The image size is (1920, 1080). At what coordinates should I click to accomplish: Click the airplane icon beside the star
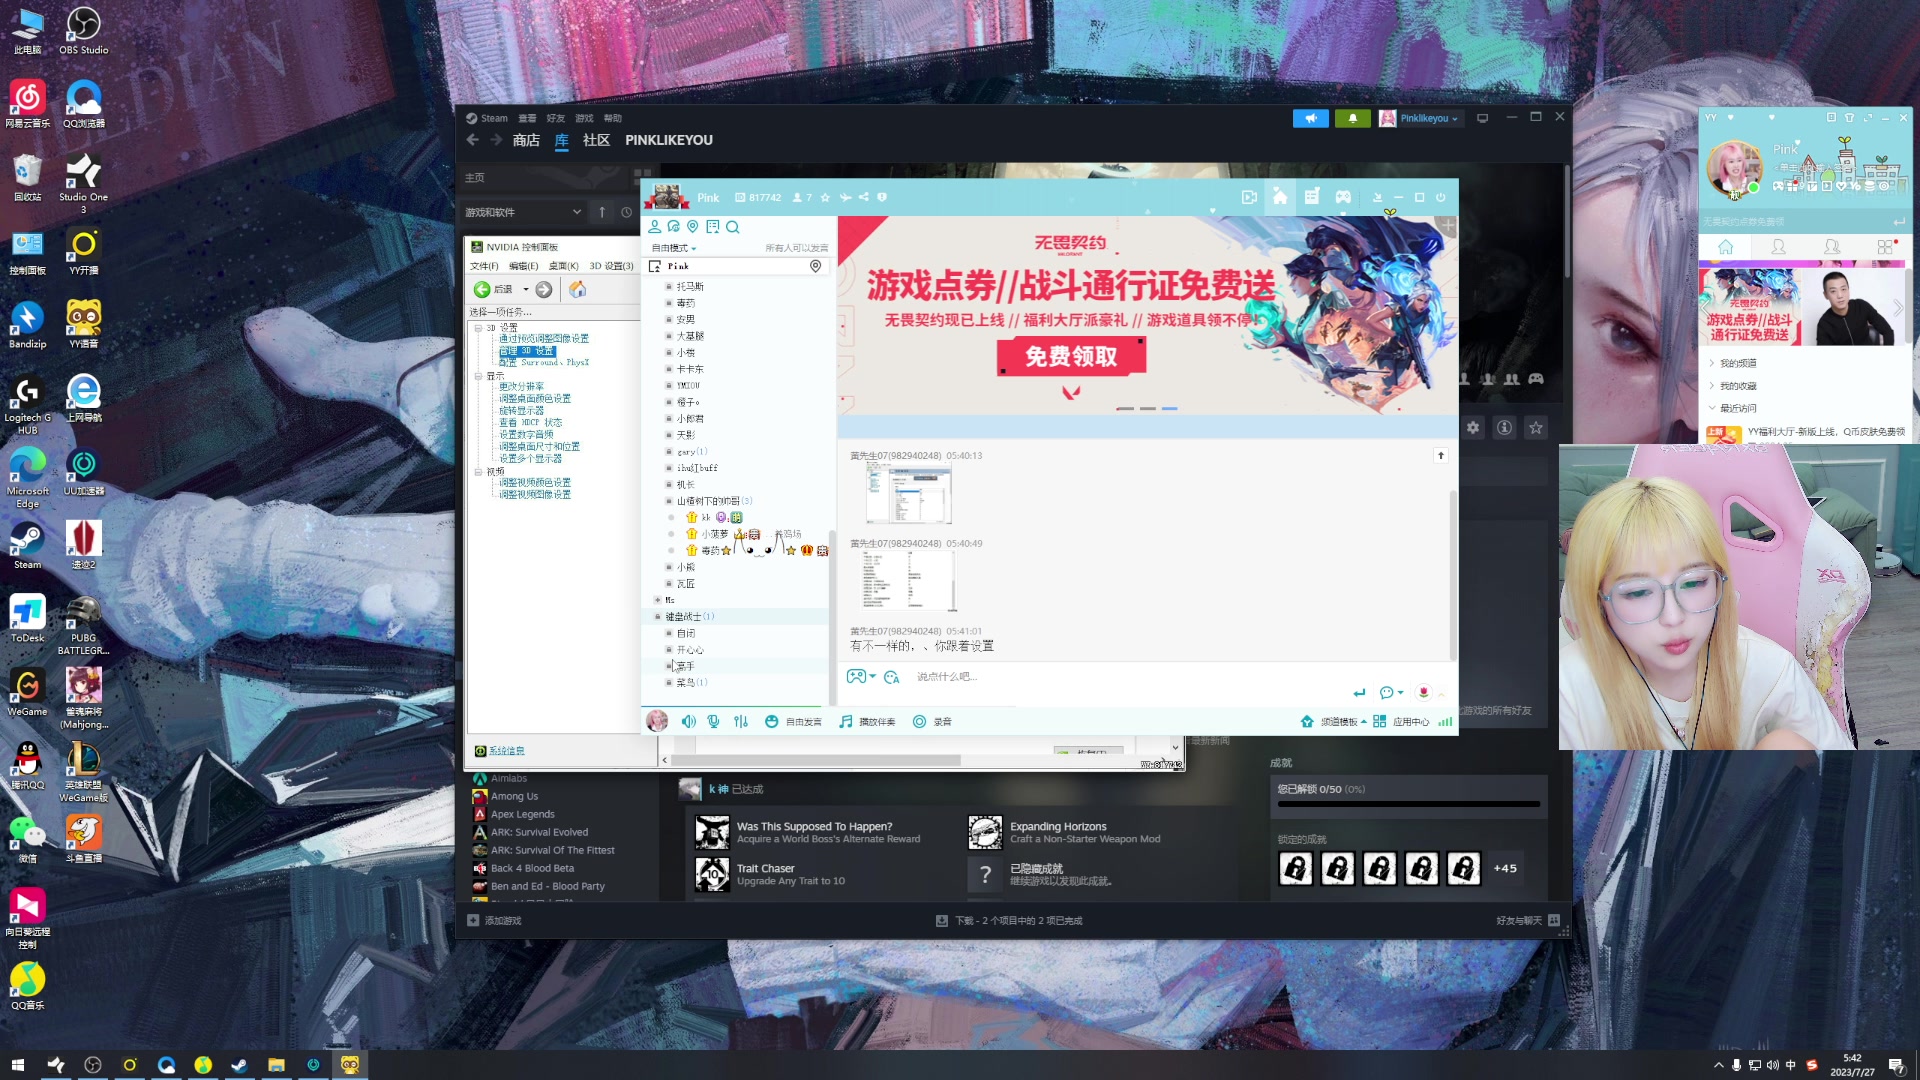[x=845, y=198]
